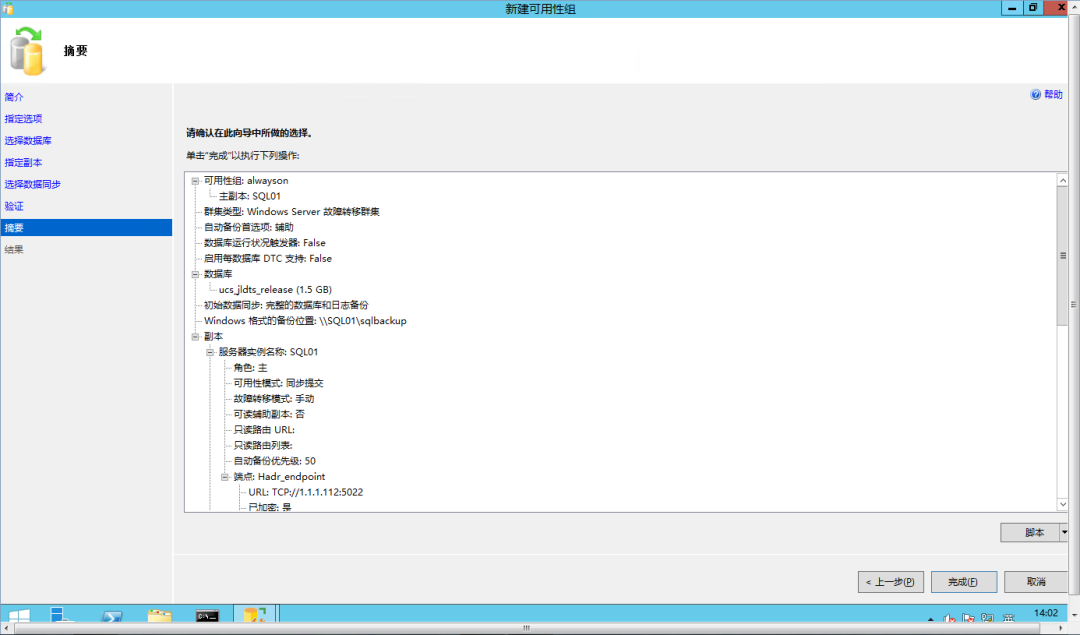Click the help question mark icon
This screenshot has width=1080, height=635.
pyautogui.click(x=1035, y=94)
